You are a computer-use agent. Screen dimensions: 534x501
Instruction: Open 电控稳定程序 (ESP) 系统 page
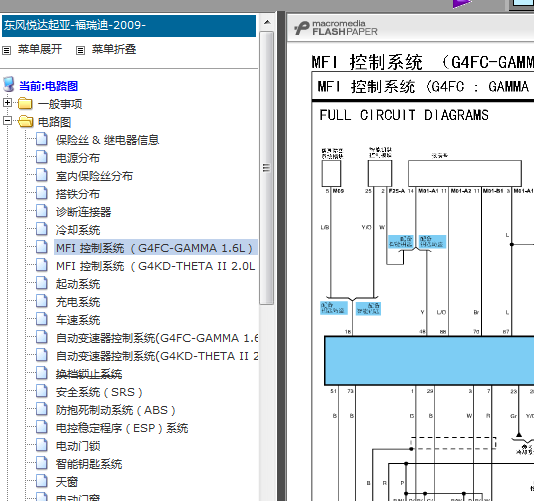122,428
